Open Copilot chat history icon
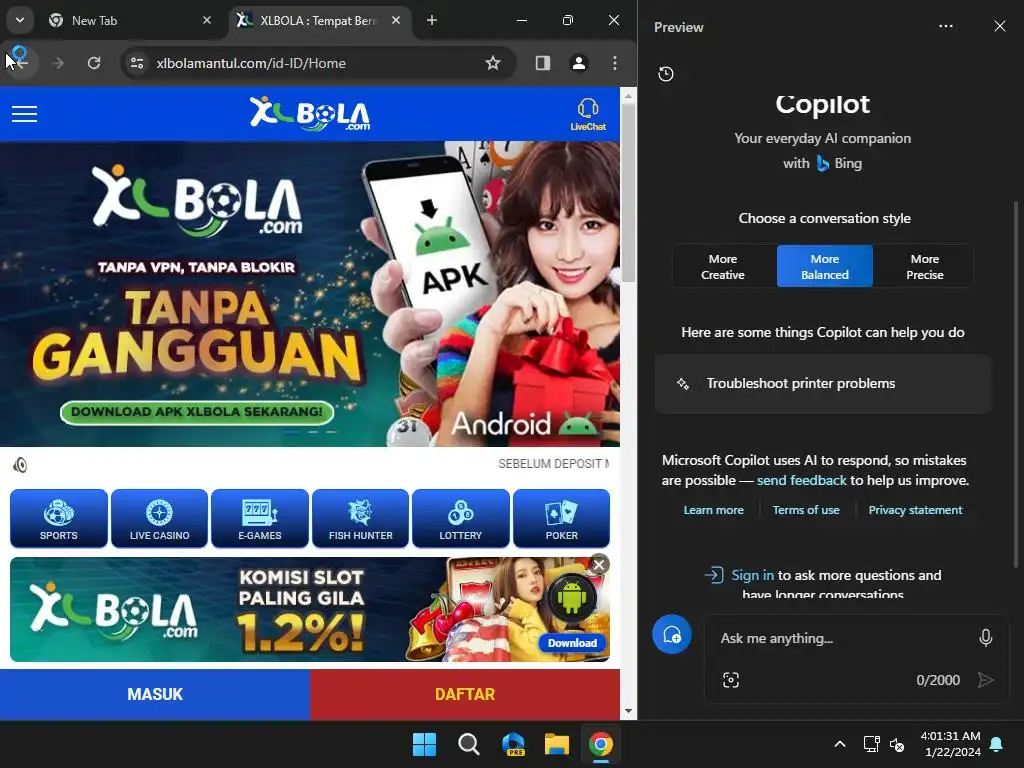 coord(666,74)
